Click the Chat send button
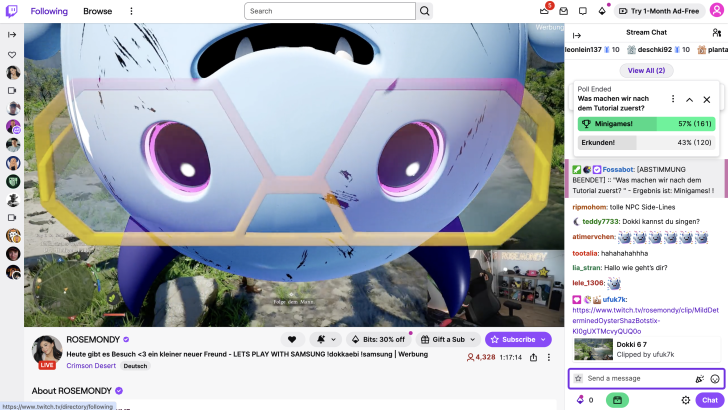This screenshot has width=728, height=410. [x=710, y=400]
